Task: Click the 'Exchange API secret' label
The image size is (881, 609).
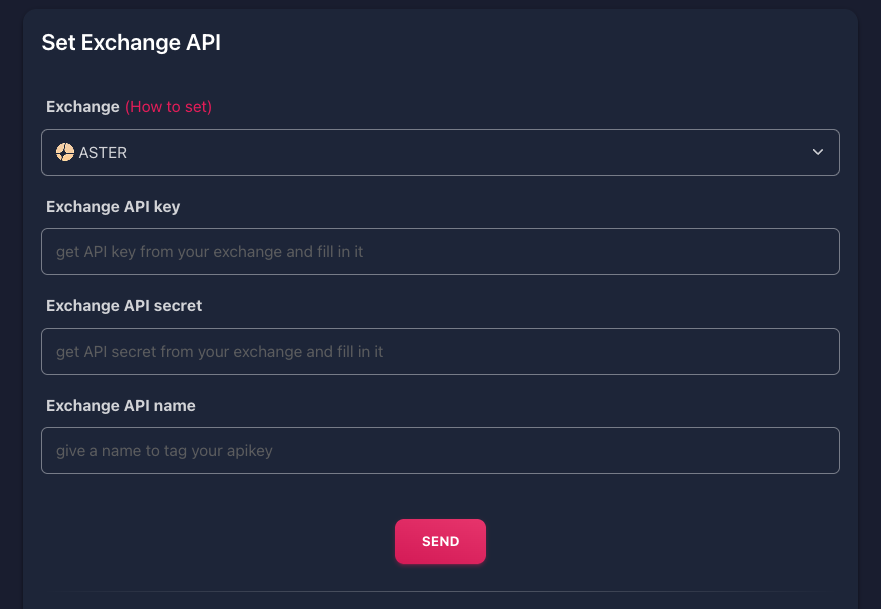Action: point(124,306)
